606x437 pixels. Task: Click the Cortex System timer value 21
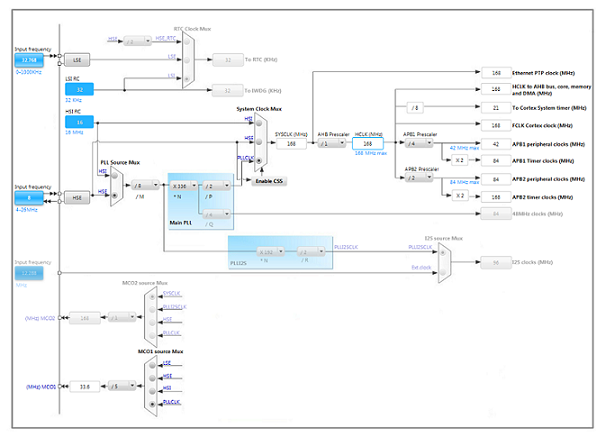pos(496,108)
